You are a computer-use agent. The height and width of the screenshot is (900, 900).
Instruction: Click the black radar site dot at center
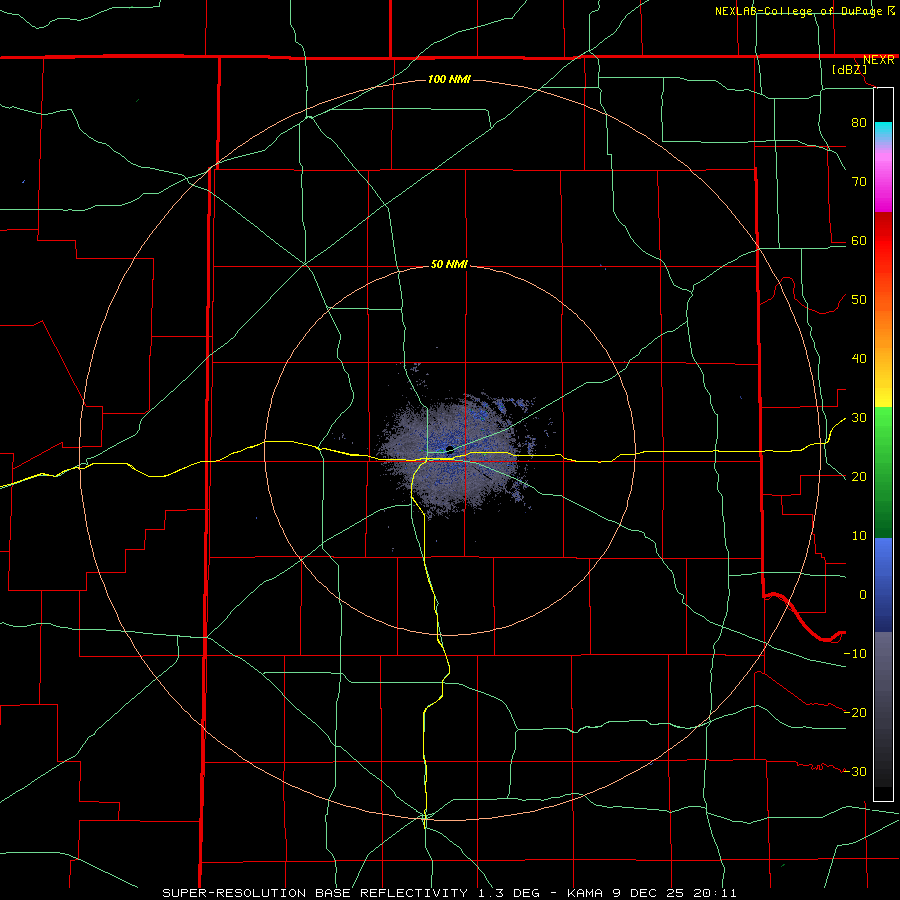[x=450, y=449]
